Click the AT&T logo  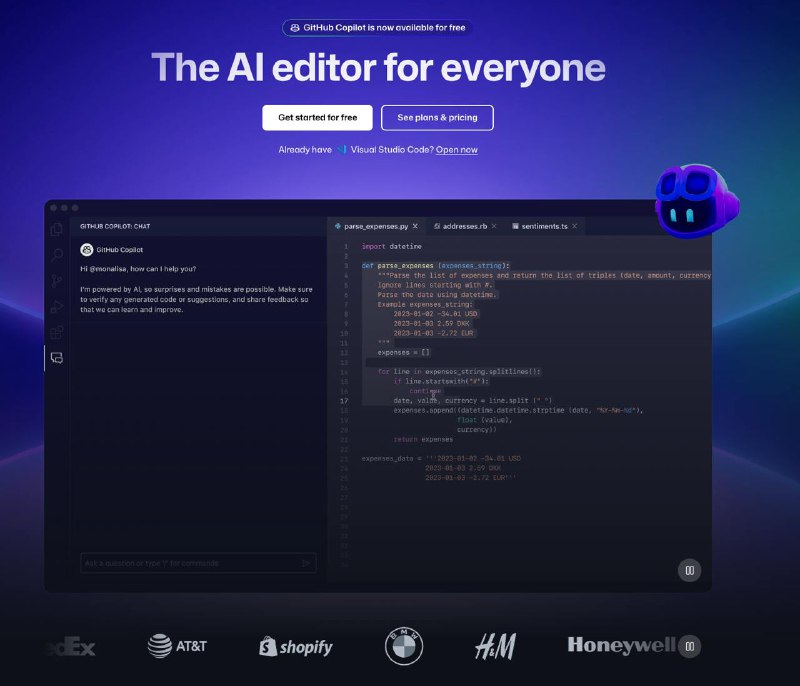(177, 646)
